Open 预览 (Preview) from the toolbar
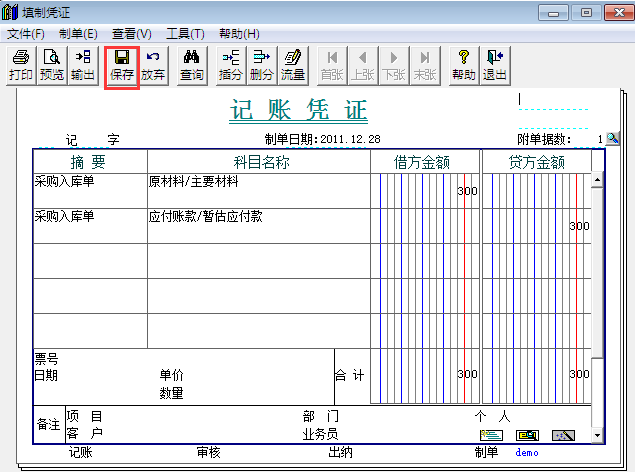Screen dimensions: 635x472 52,65
